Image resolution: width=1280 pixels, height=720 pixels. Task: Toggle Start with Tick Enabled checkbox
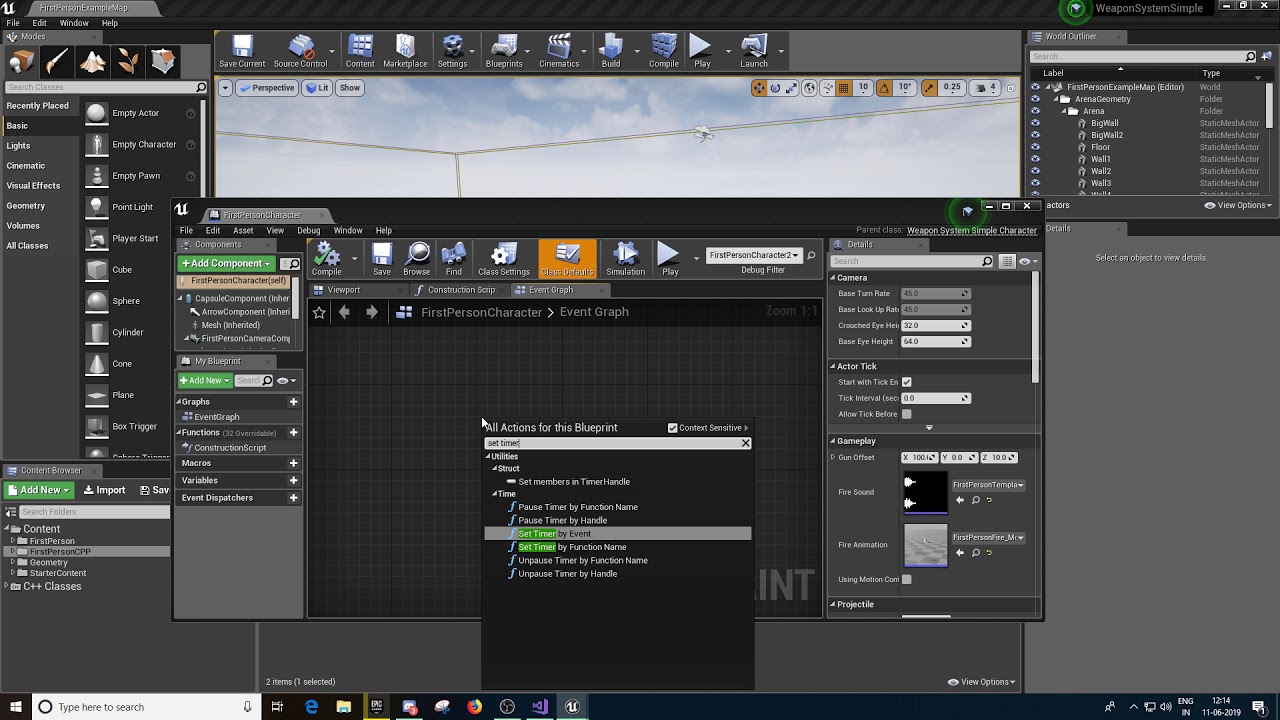click(907, 382)
